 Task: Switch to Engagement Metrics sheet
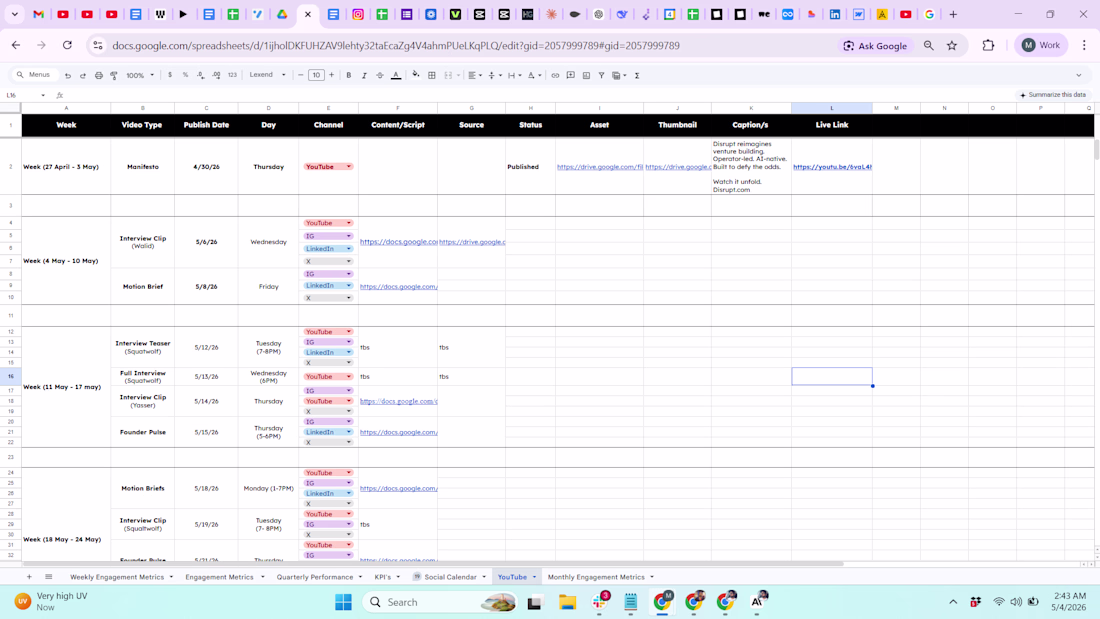[x=220, y=577]
